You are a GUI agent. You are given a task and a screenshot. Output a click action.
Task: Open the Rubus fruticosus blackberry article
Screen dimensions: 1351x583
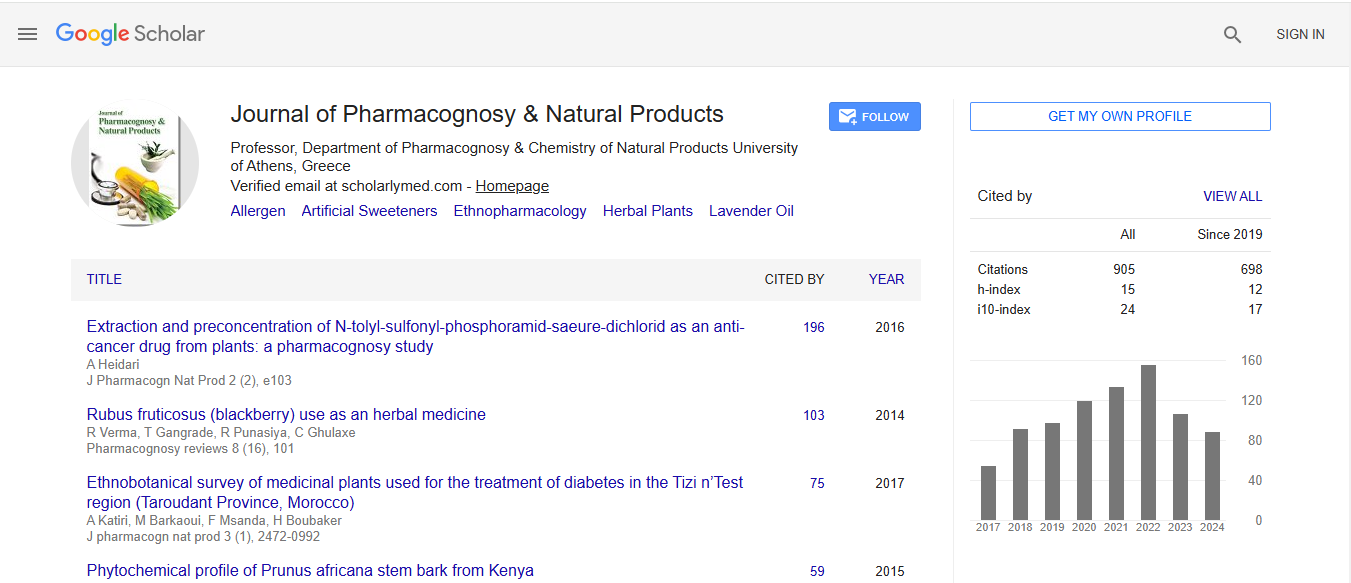click(x=286, y=415)
